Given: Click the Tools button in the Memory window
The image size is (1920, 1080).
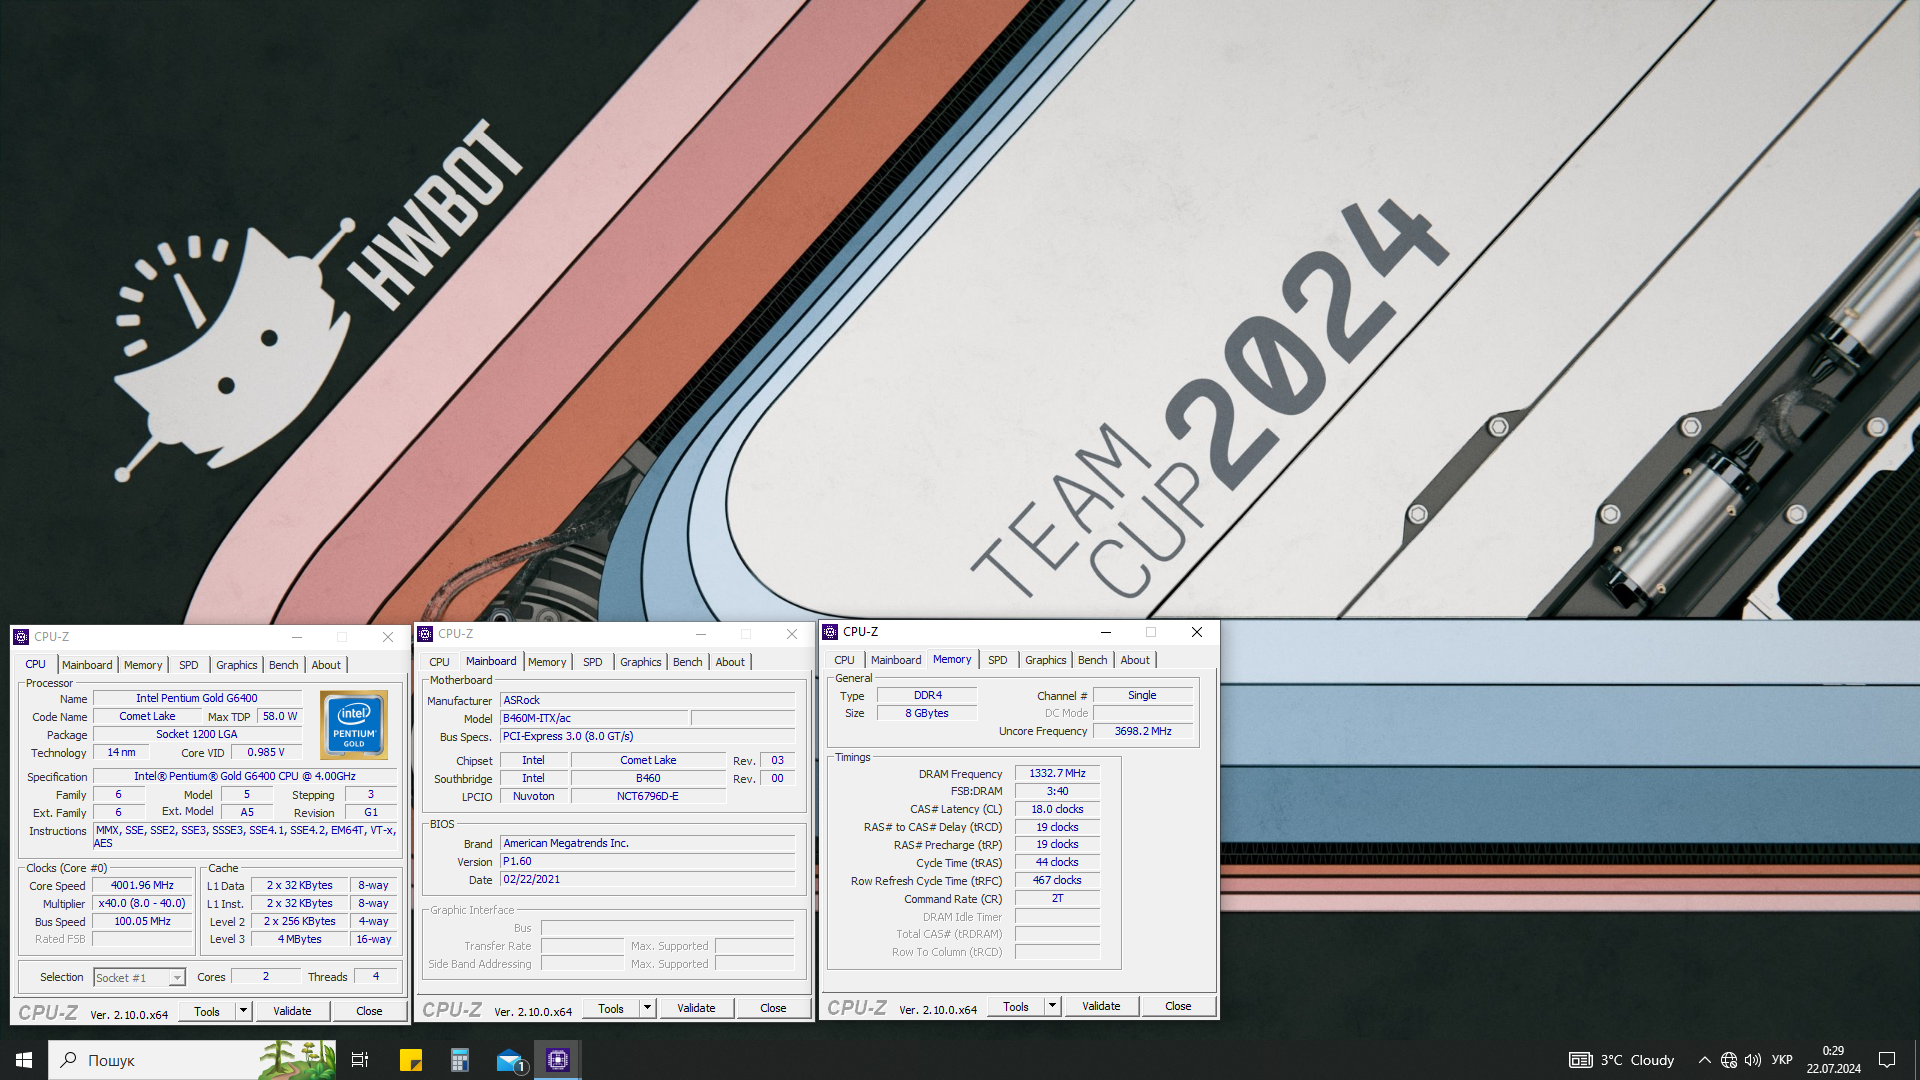Looking at the screenshot, I should (x=1016, y=1006).
